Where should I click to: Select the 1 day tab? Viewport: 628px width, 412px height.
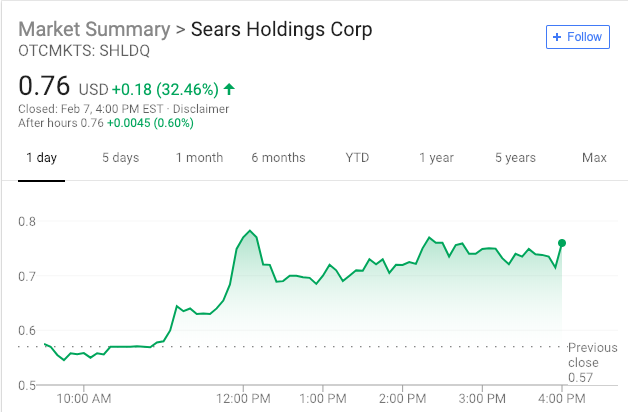click(x=41, y=158)
